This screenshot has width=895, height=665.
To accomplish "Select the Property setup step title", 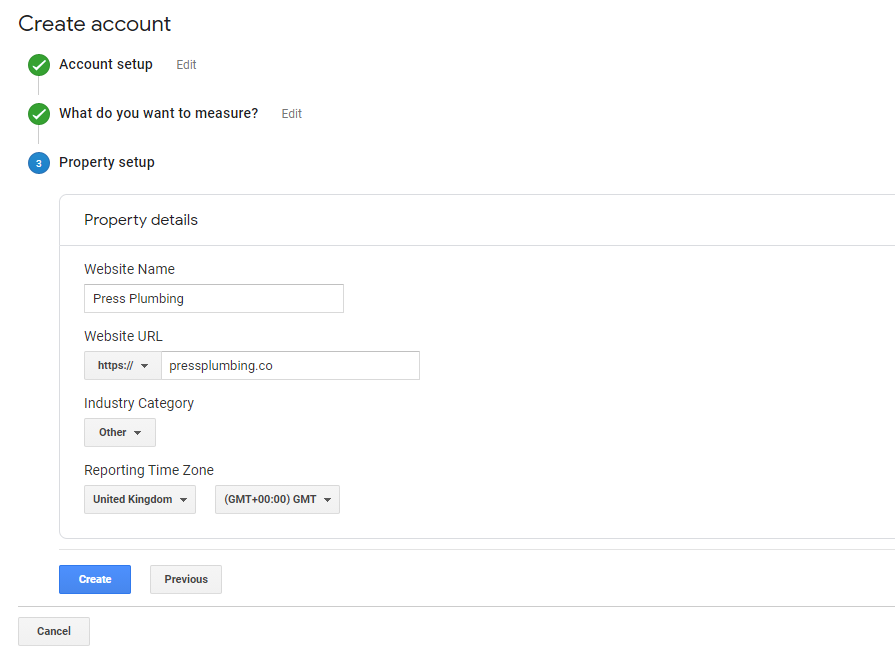I will (x=107, y=162).
